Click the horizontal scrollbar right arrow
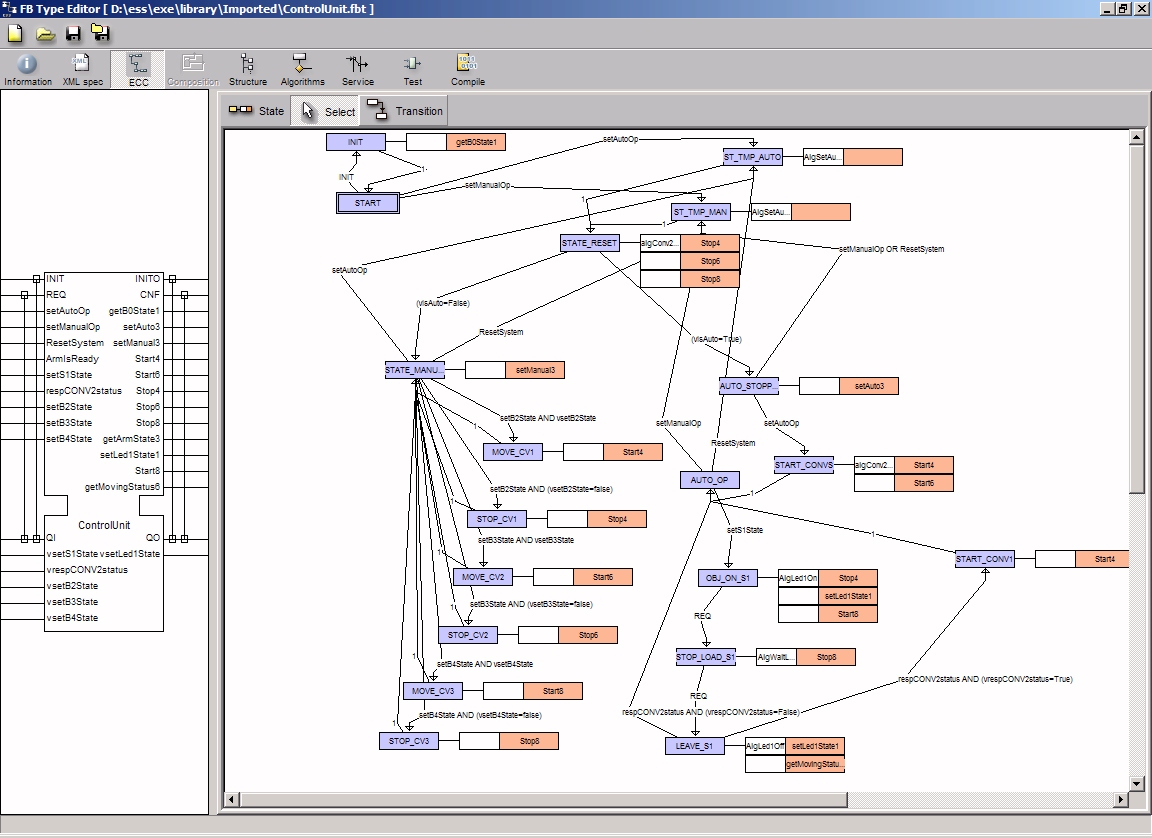 click(x=1121, y=799)
